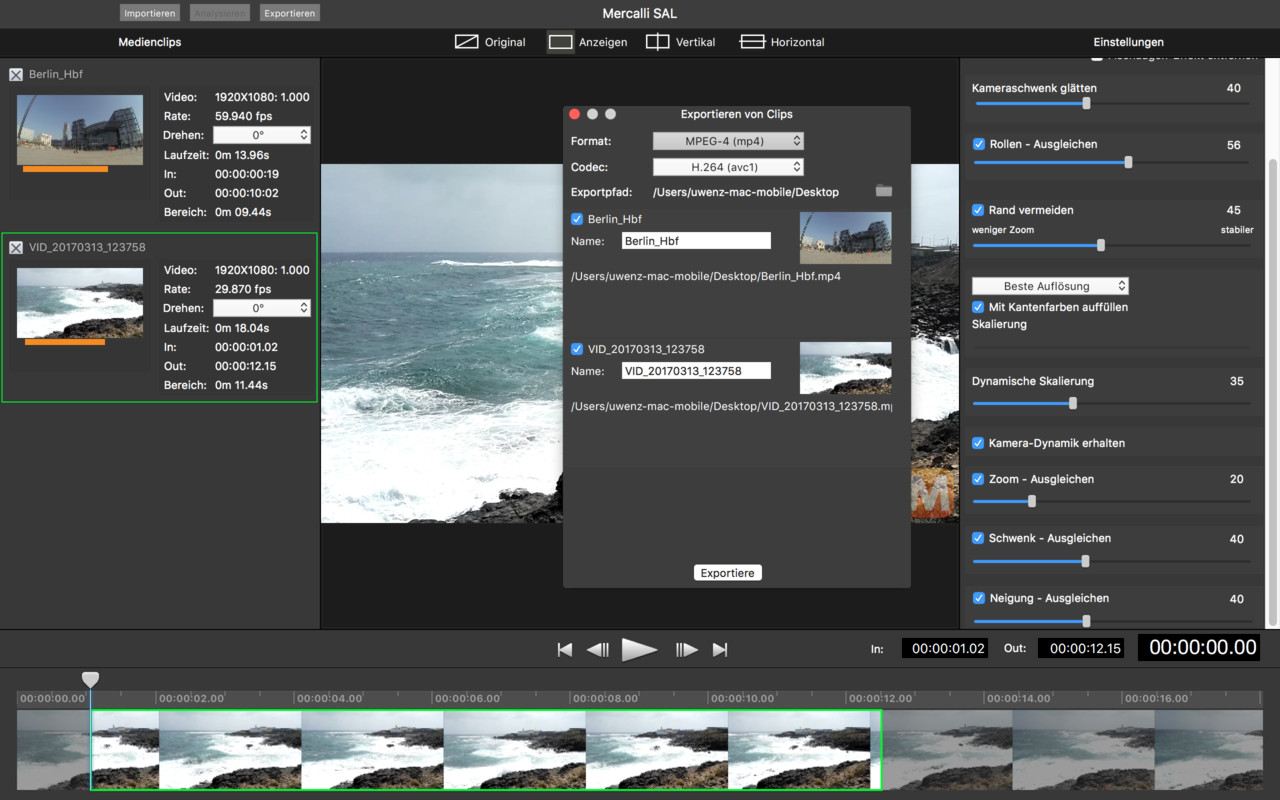Step one frame backward
Screen dimensions: 1280x800
[x=598, y=650]
